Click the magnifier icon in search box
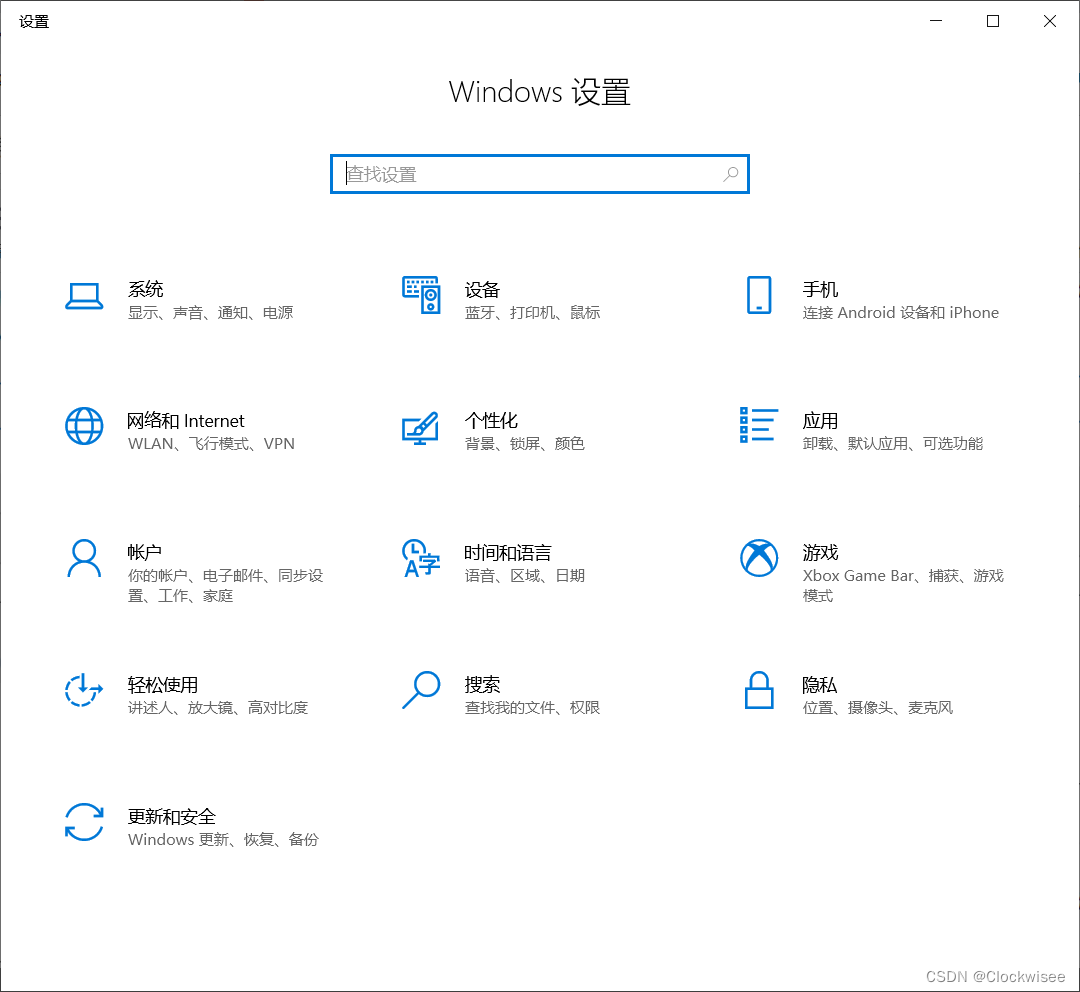The width and height of the screenshot is (1080, 992). pyautogui.click(x=731, y=174)
